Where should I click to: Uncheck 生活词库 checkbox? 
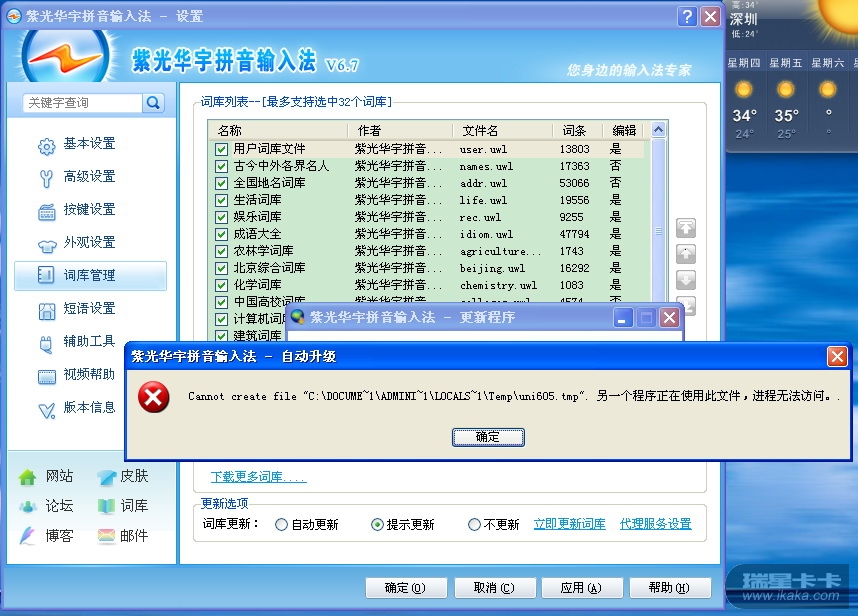tap(221, 200)
